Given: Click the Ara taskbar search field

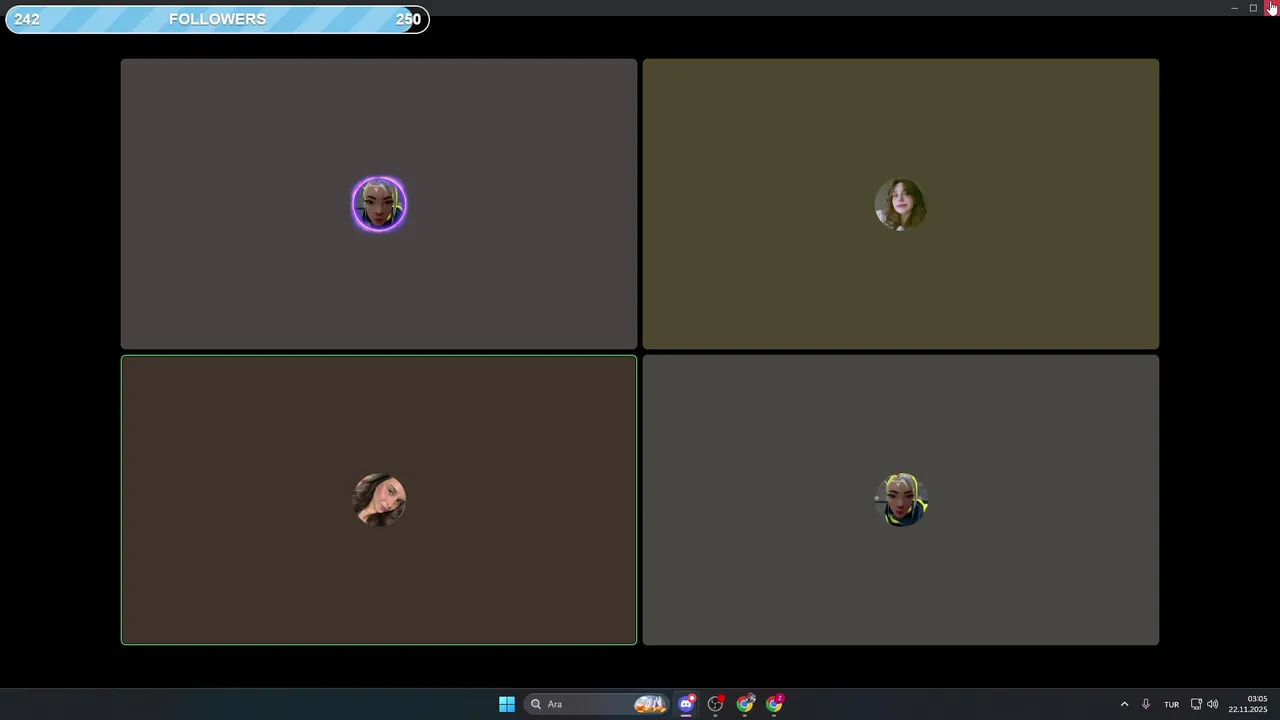Looking at the screenshot, I should pos(599,704).
